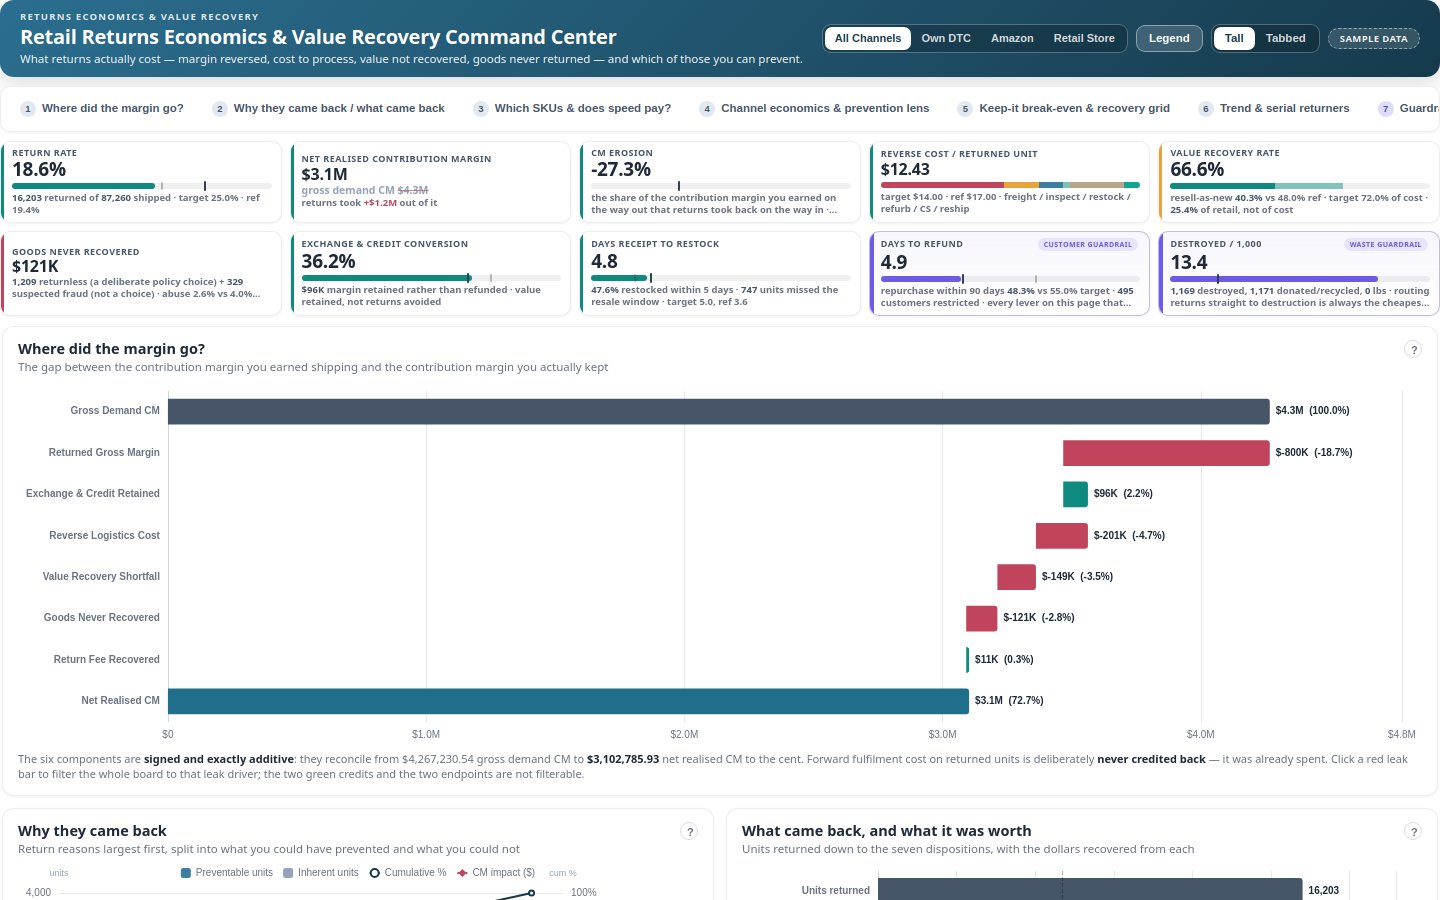The image size is (1440, 900).
Task: Select Value Recovery Rate KPI card
Action: (x=1299, y=182)
